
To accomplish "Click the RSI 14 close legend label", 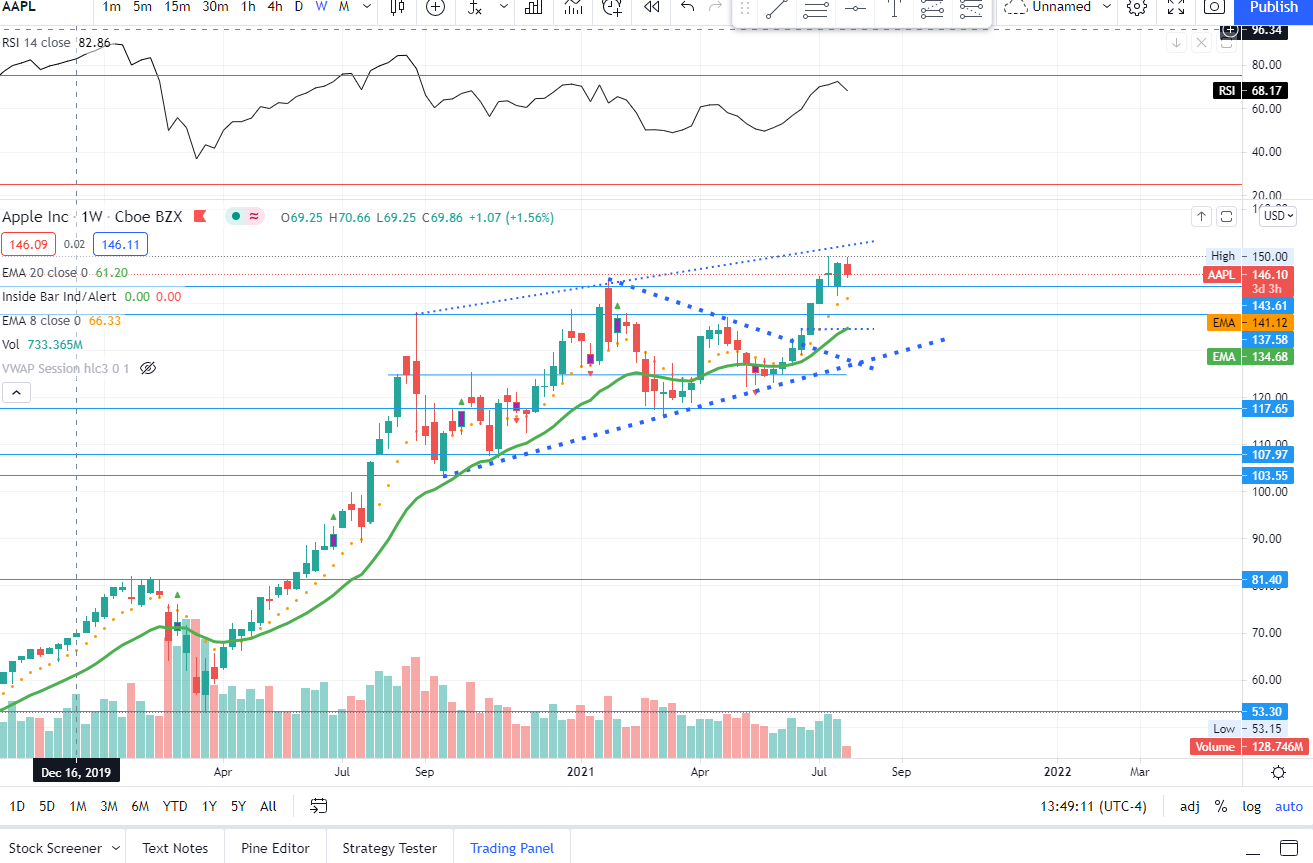I will [x=36, y=44].
